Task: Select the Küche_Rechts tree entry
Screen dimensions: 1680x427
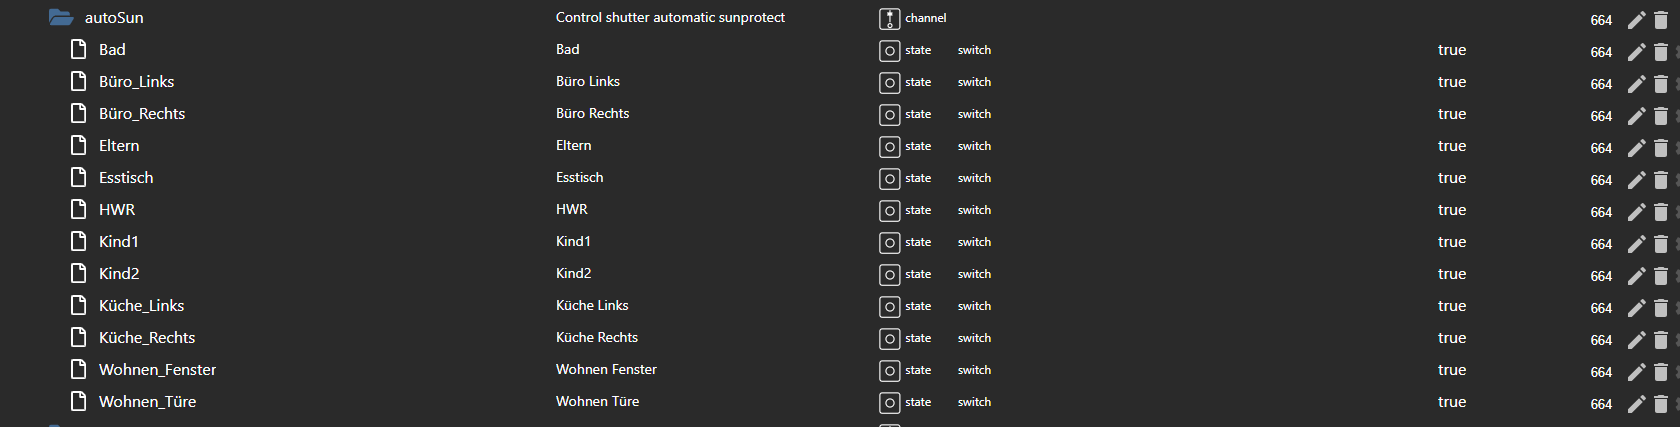Action: click(147, 338)
